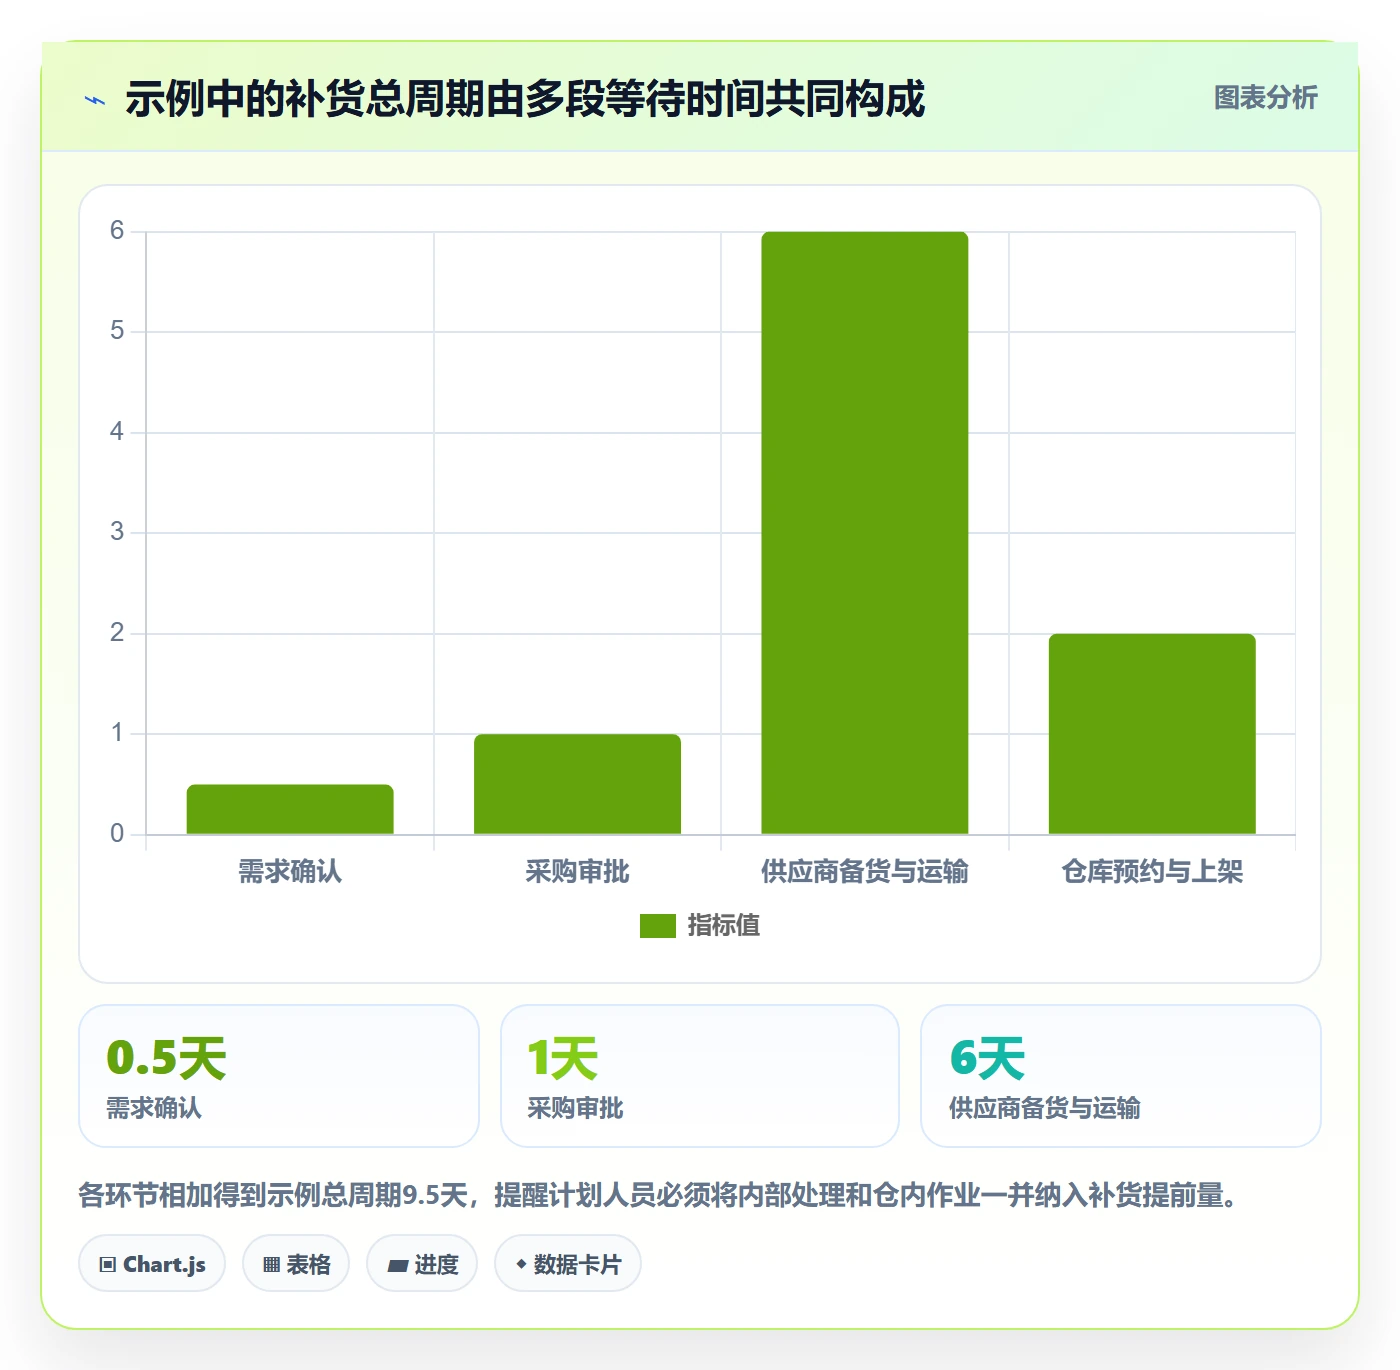
Task: Click the 仓库预约与上架 x-axis label
Action: [x=1152, y=872]
